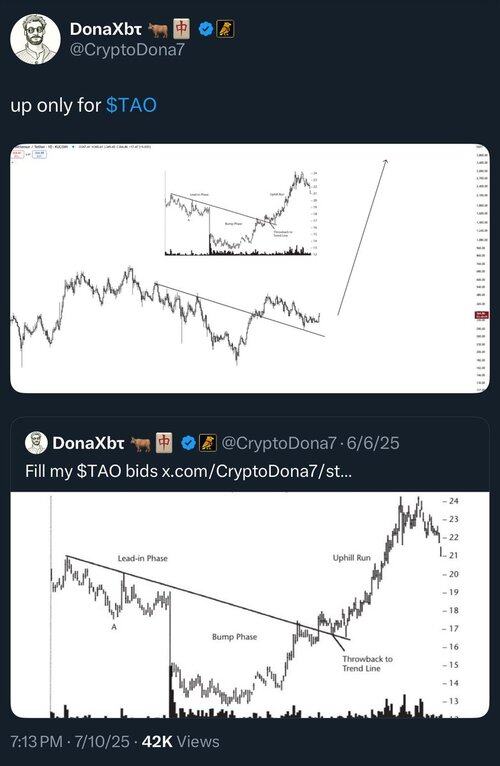This screenshot has height=766, width=500.
Task: Open the $TAO cashtag link
Action: 131,105
